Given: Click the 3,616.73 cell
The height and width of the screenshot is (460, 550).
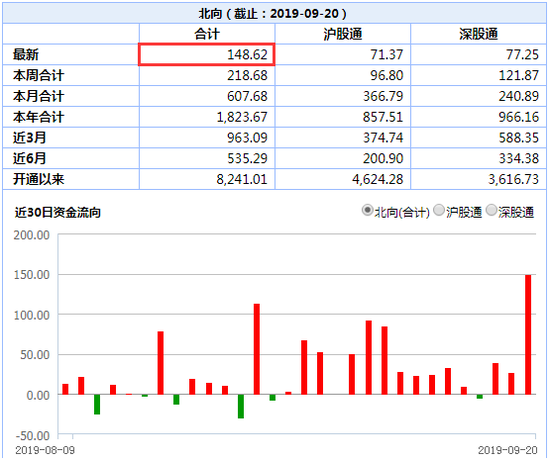Looking at the screenshot, I should pos(478,179).
